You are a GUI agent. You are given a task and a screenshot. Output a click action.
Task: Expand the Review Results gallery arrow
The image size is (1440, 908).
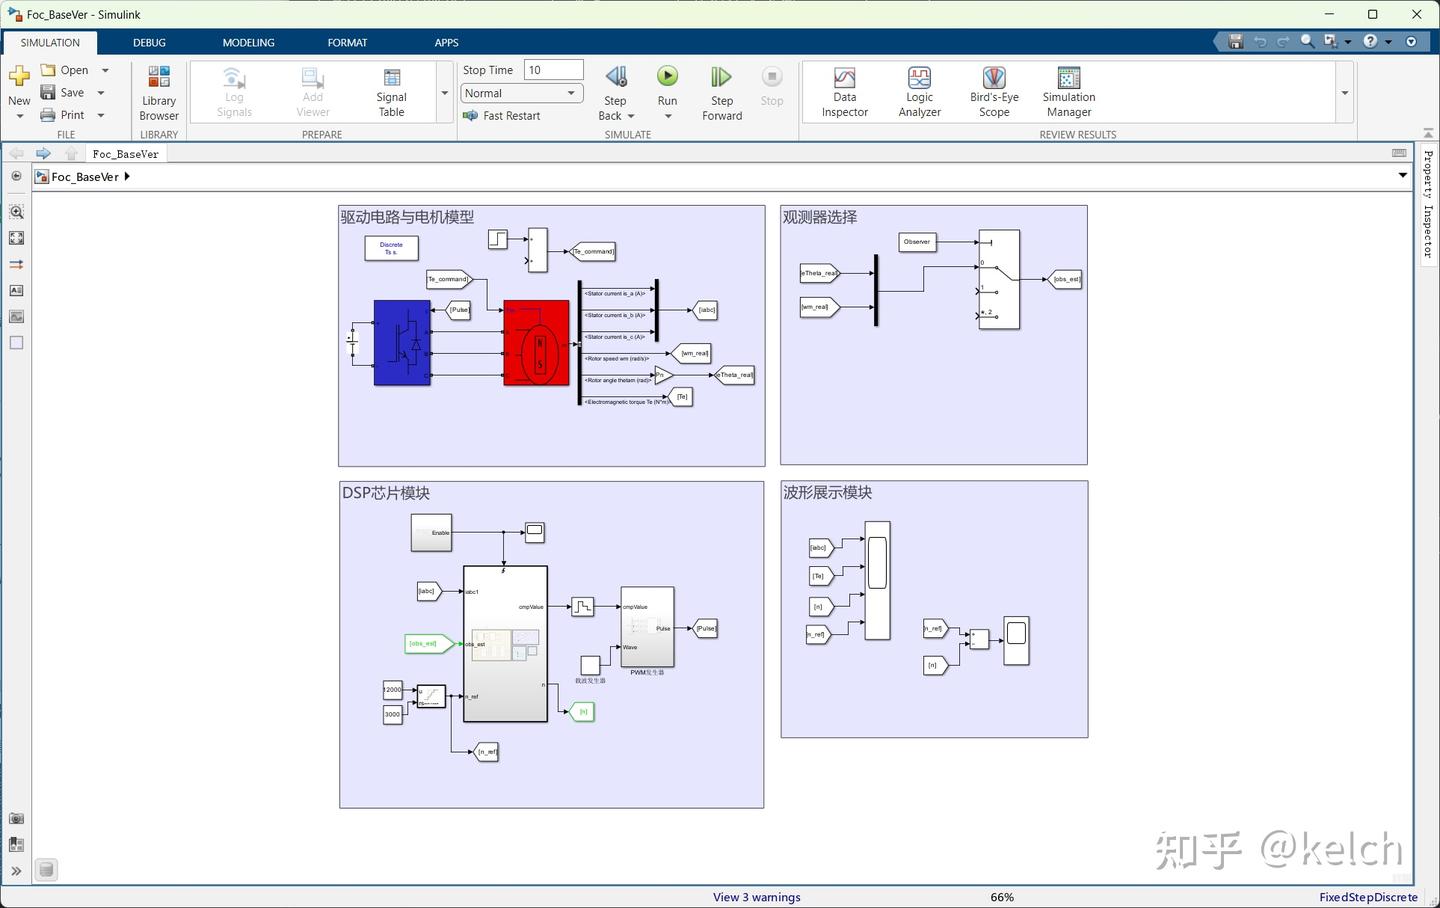[1345, 93]
